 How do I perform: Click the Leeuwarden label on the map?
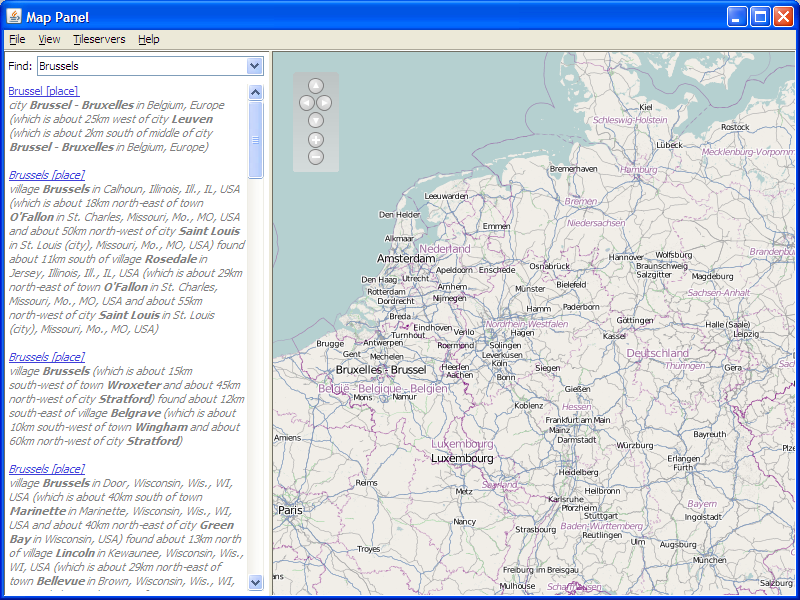[x=446, y=196]
